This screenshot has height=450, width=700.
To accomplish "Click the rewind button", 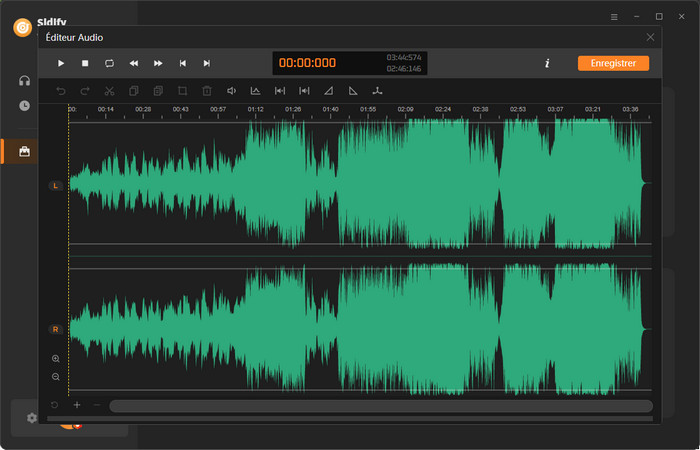I will (x=134, y=63).
